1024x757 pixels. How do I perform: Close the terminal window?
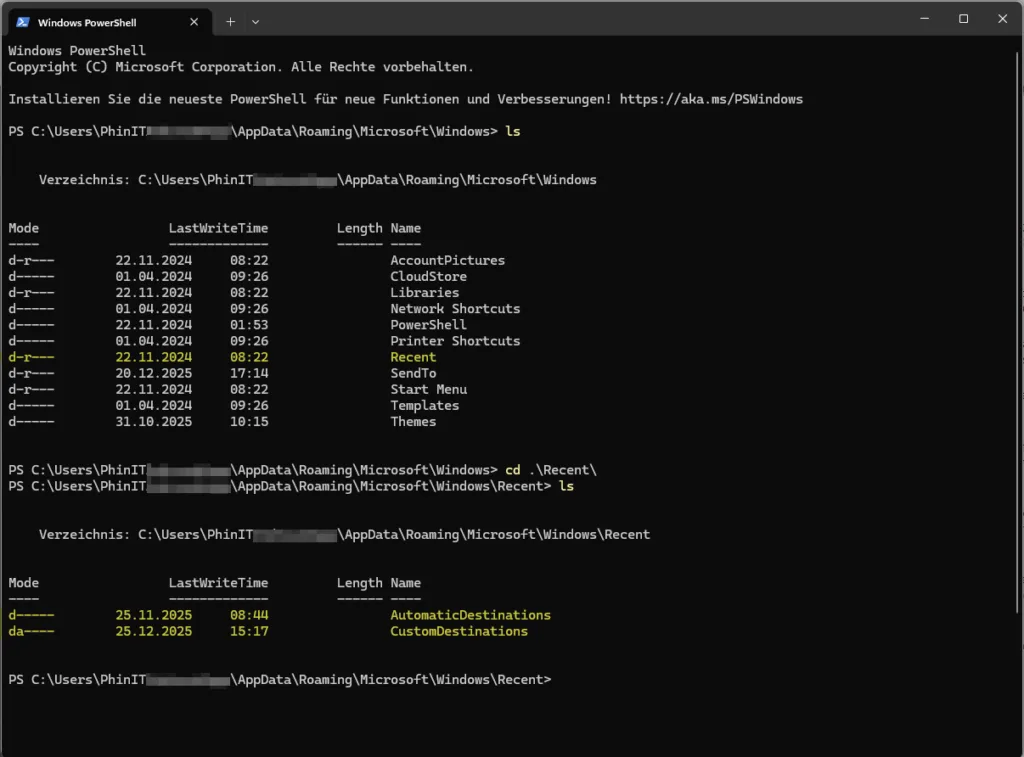pyautogui.click(x=1002, y=19)
